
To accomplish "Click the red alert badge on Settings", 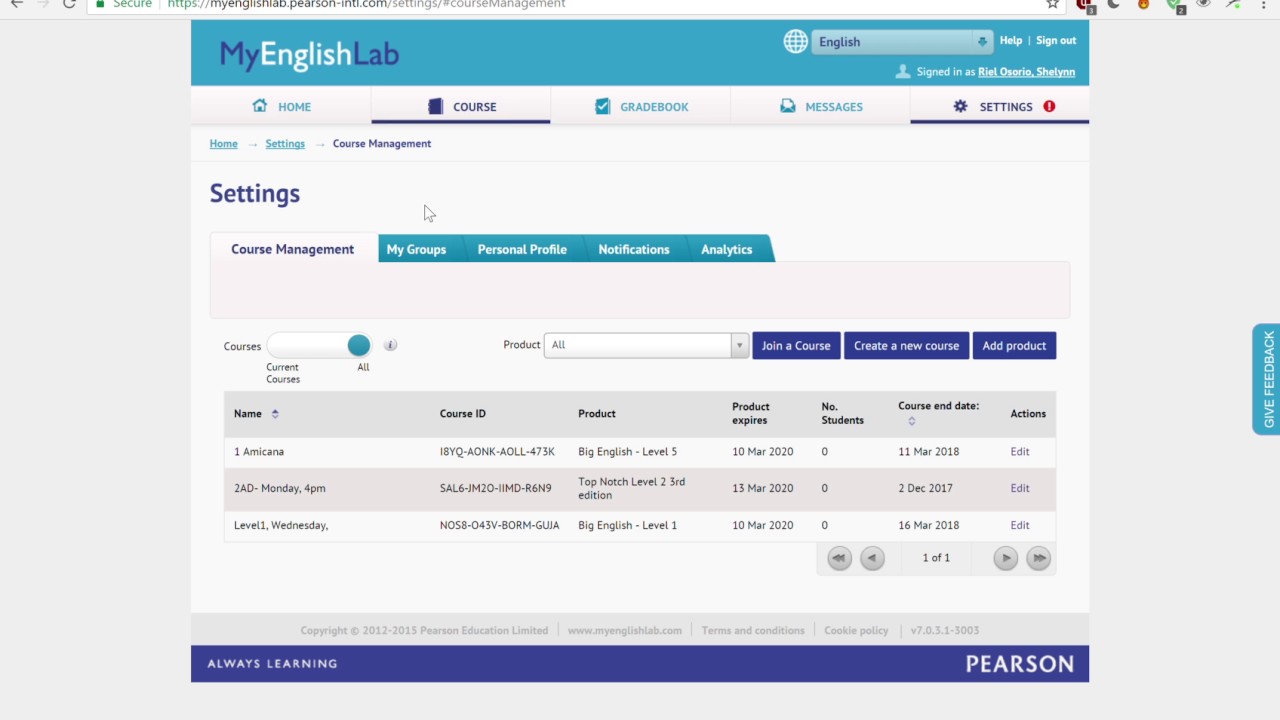I will (1049, 106).
